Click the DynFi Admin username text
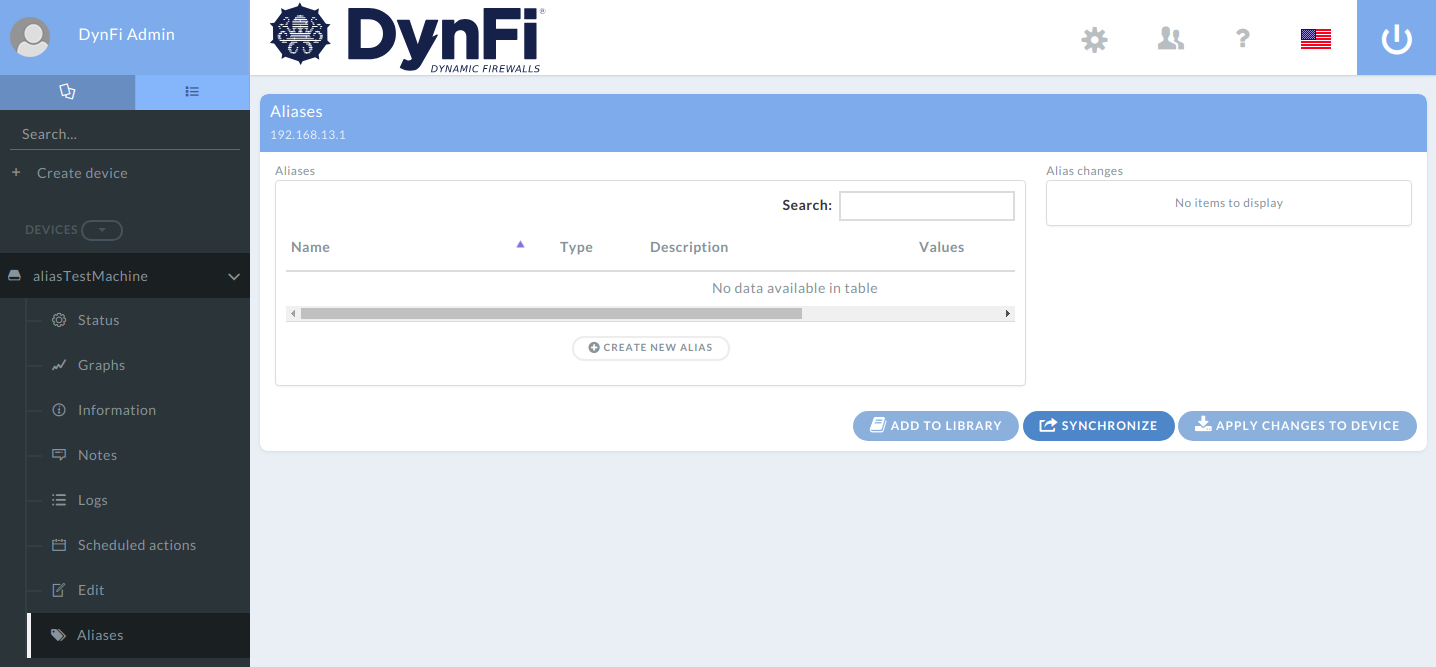 coord(126,34)
